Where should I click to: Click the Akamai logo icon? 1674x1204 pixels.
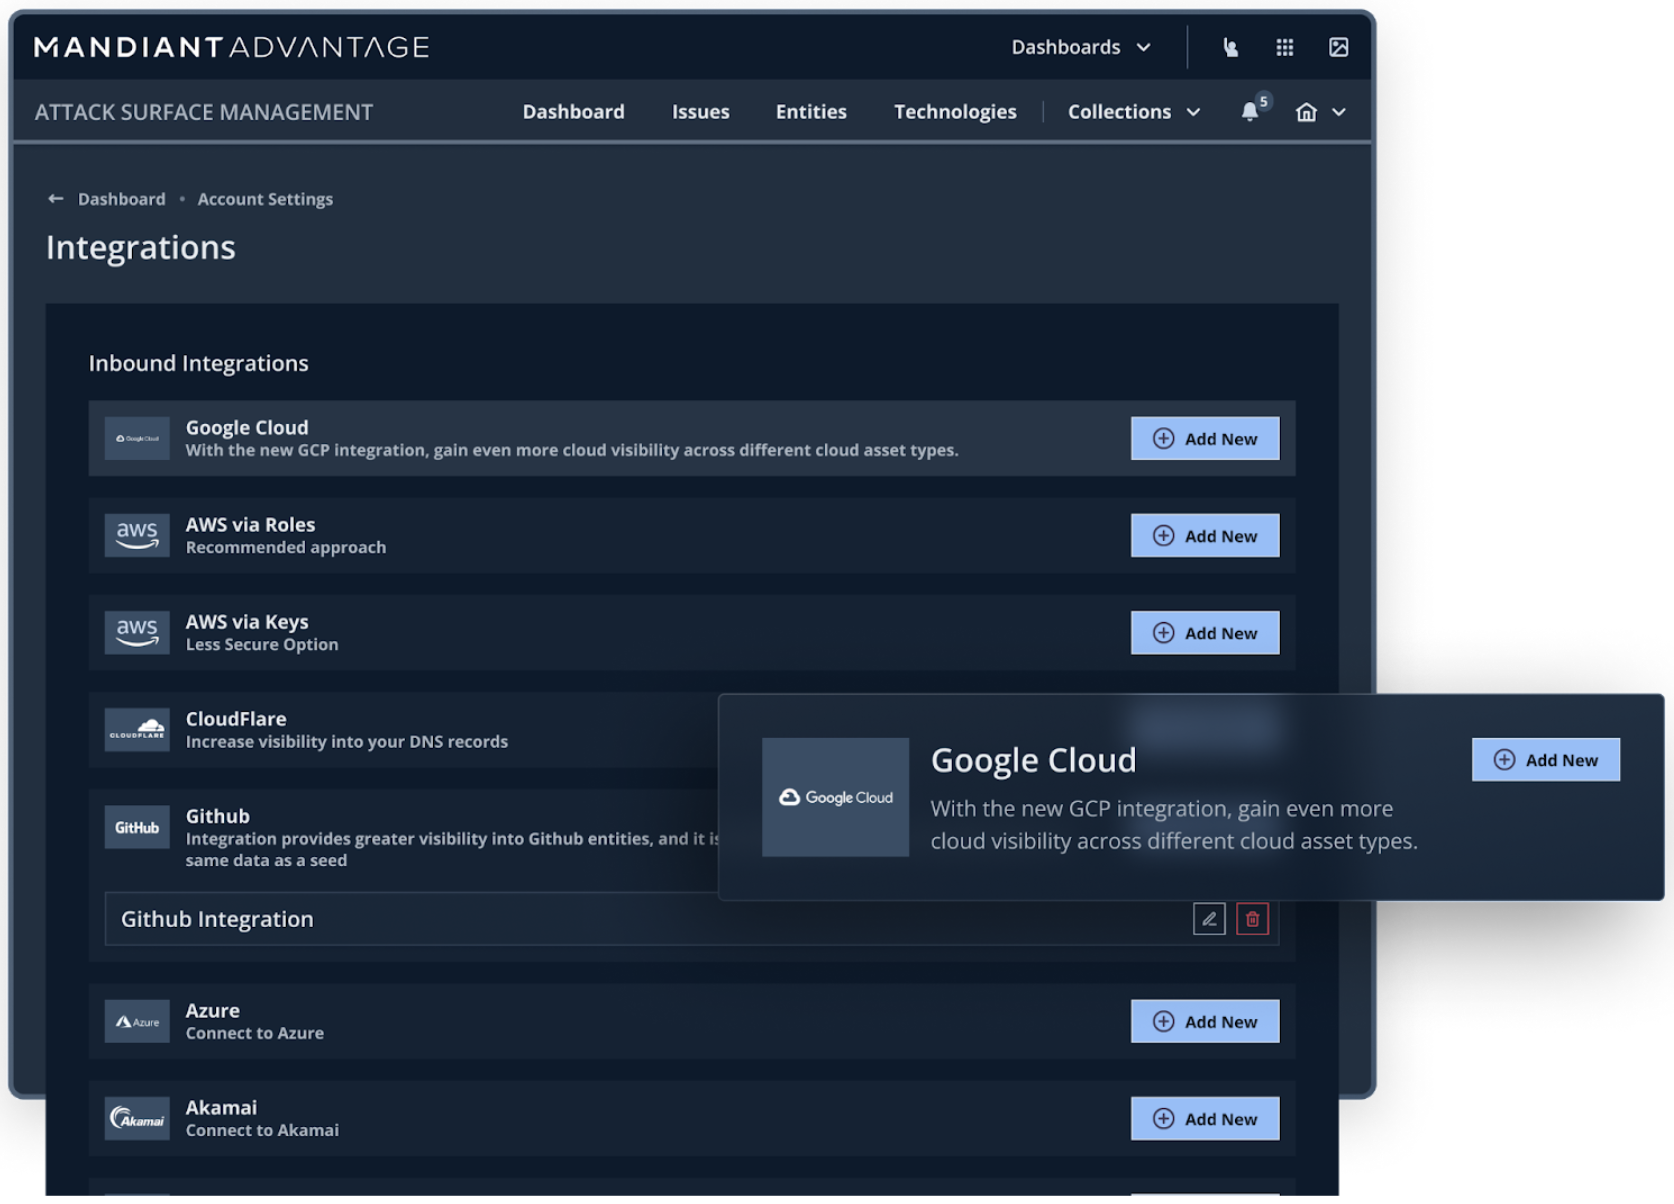(137, 1119)
